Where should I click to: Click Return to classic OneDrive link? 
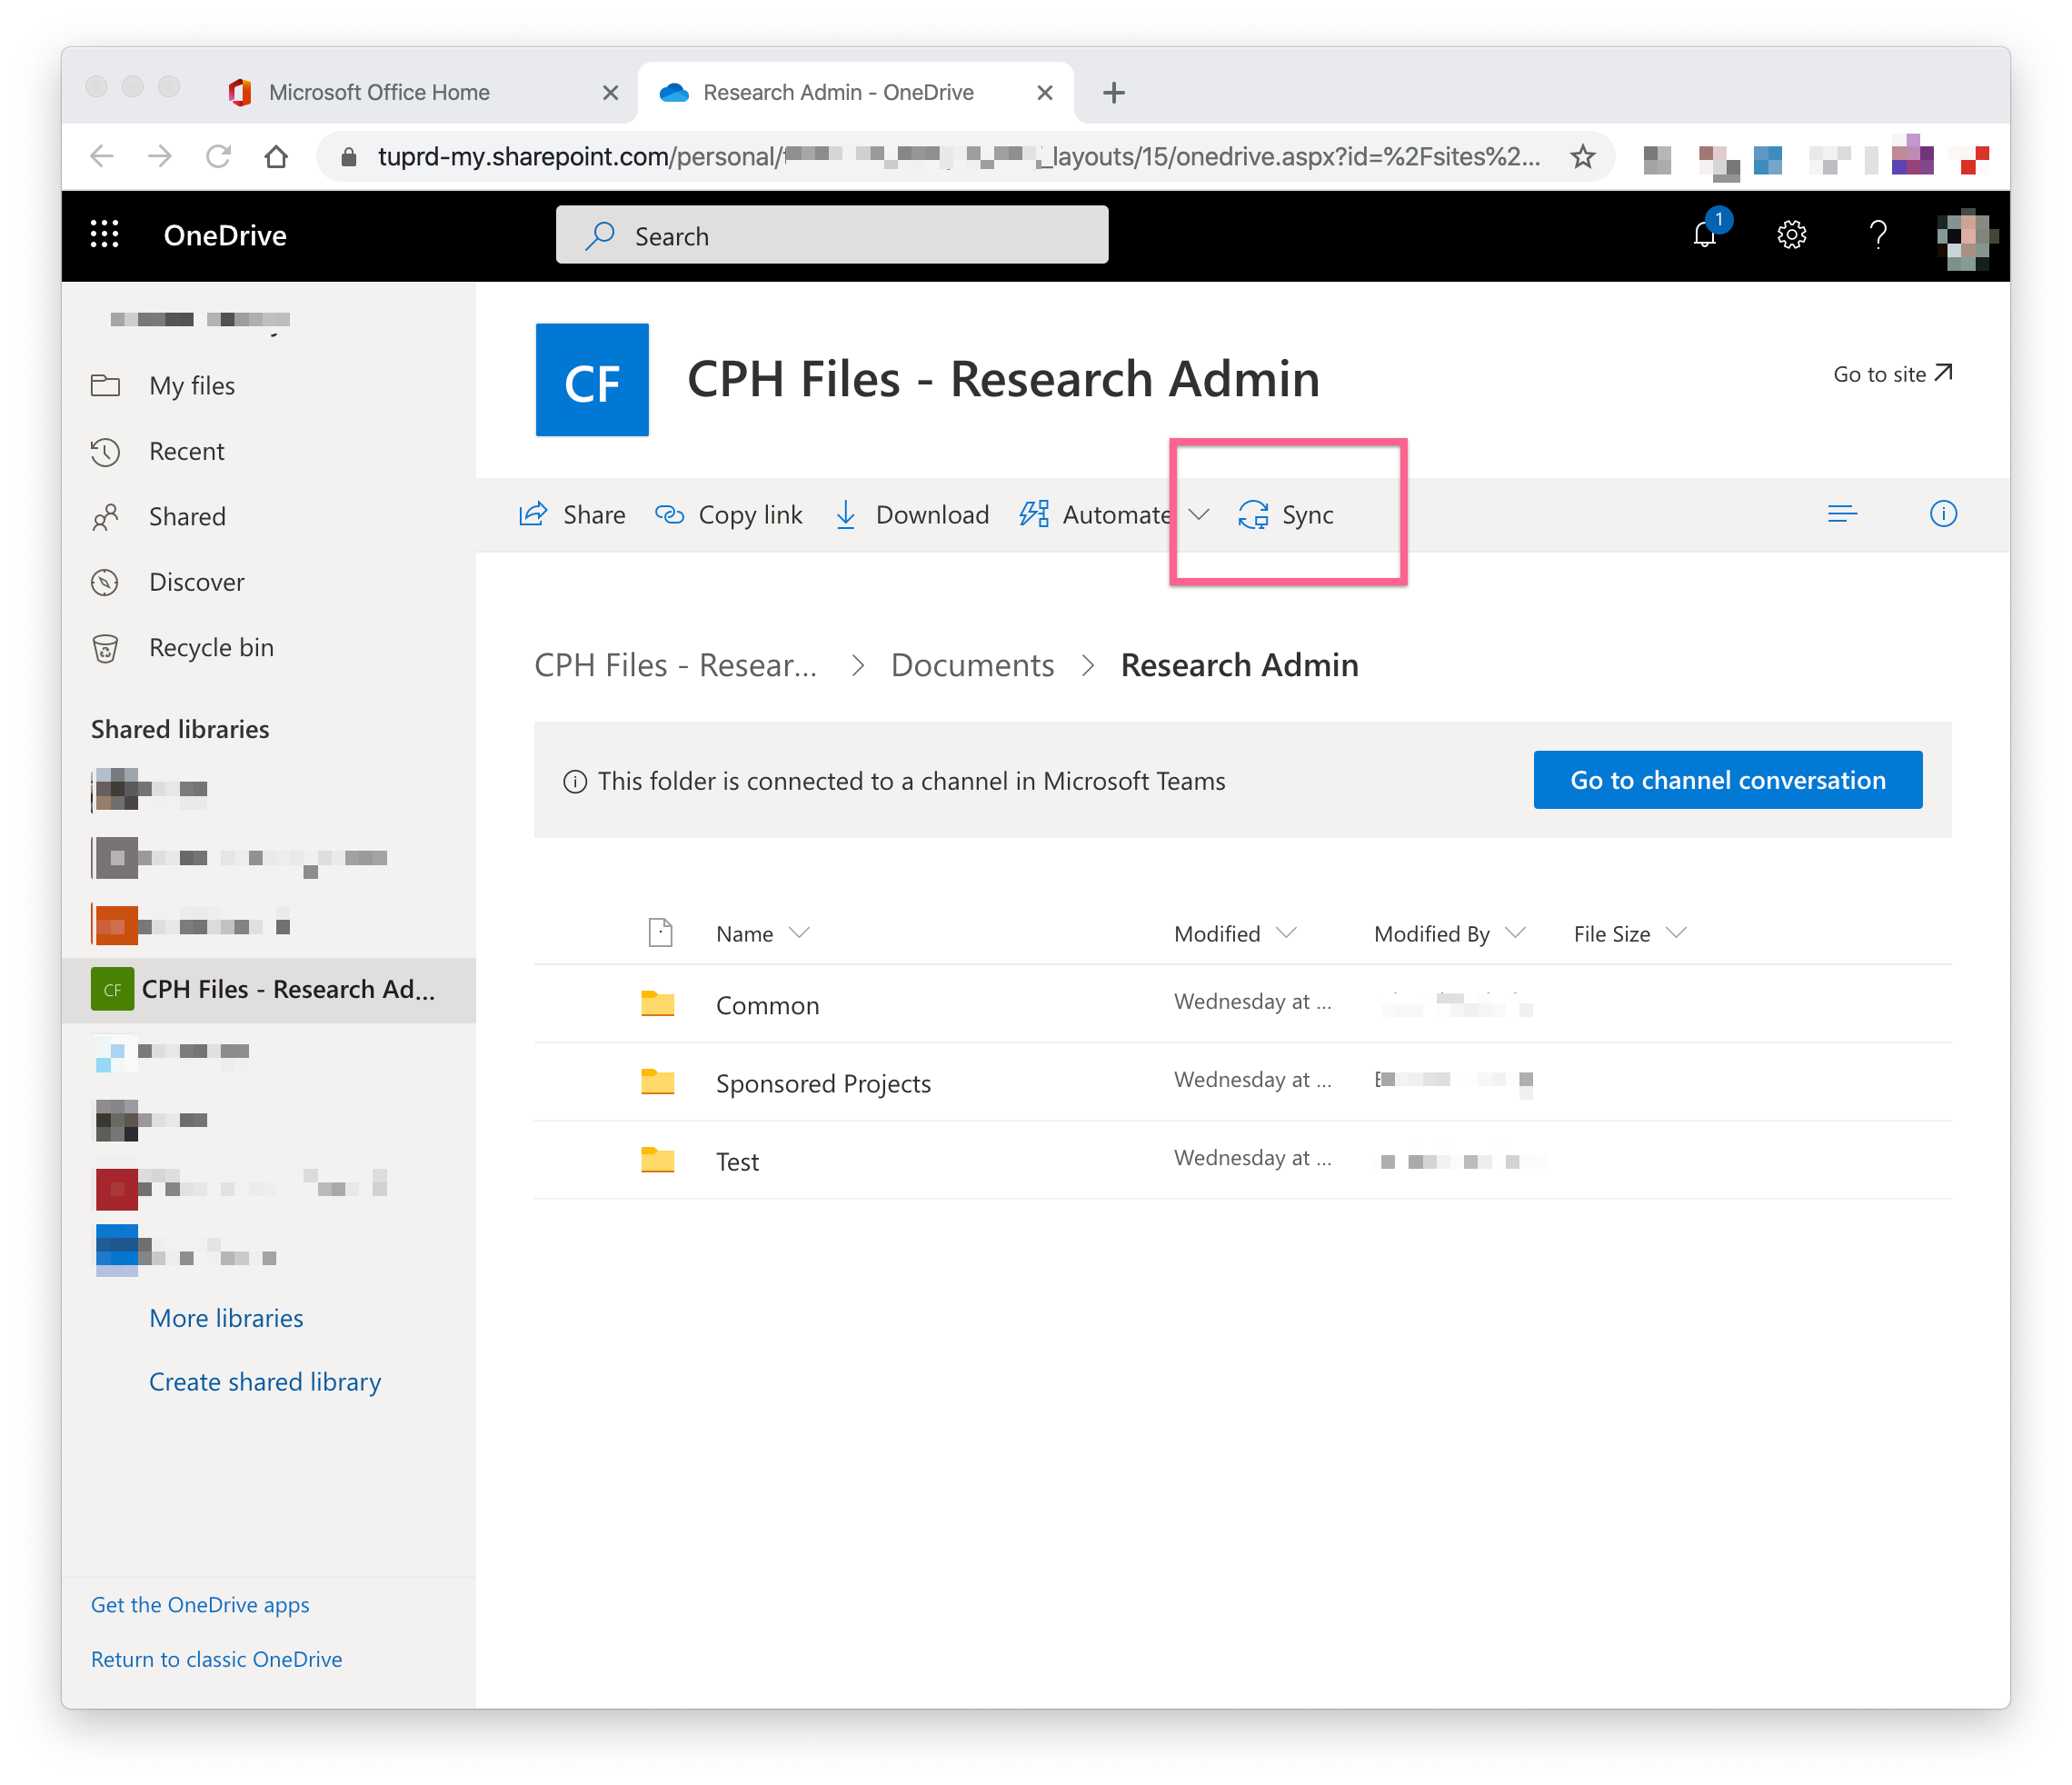[x=216, y=1660]
